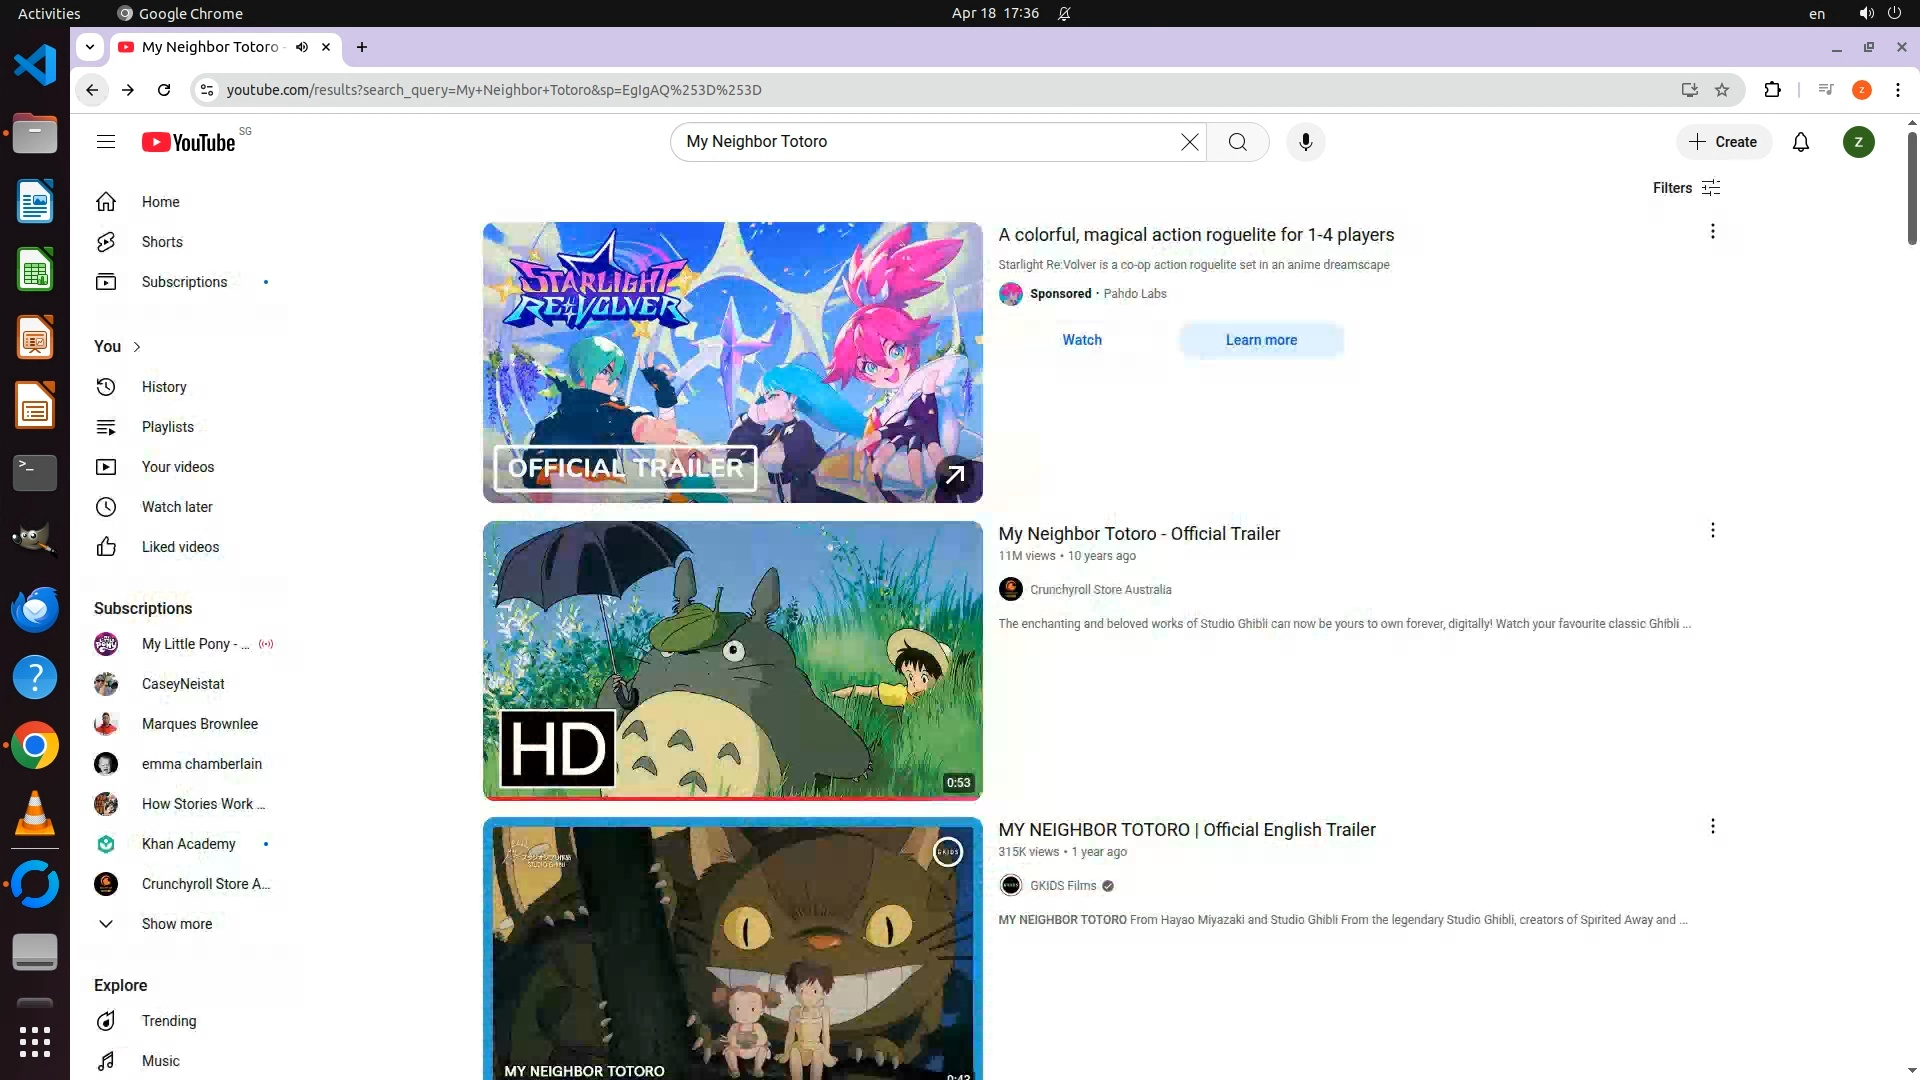Clear the search box with X icon

click(1189, 142)
